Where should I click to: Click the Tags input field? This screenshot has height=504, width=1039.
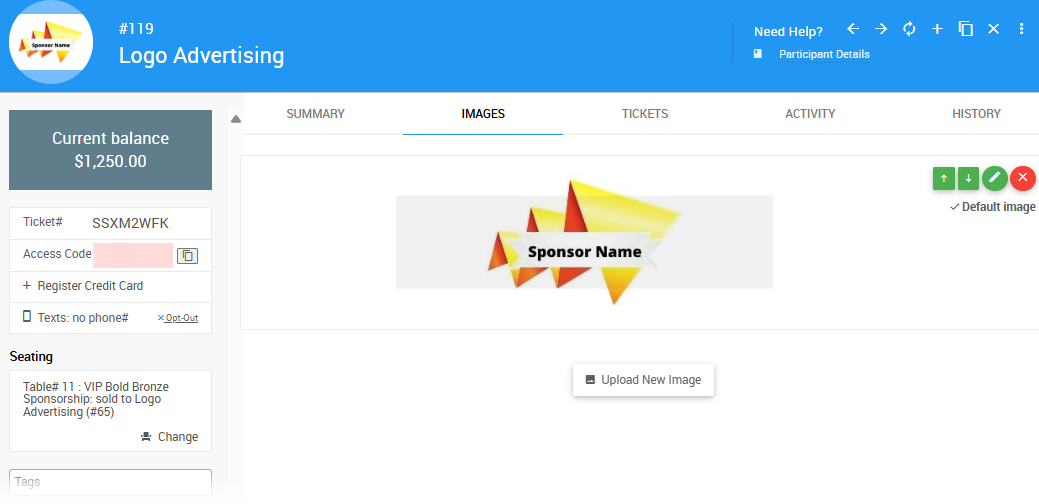pos(110,482)
